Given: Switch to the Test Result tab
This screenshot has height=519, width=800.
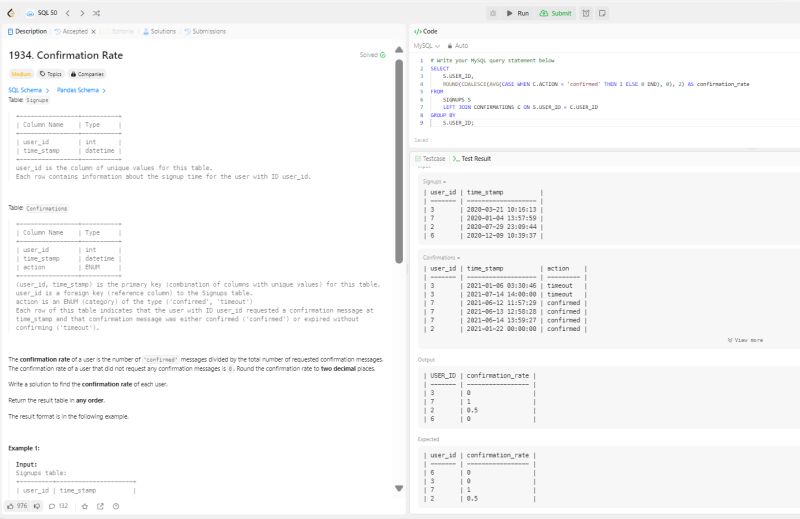Looking at the screenshot, I should pyautogui.click(x=472, y=159).
